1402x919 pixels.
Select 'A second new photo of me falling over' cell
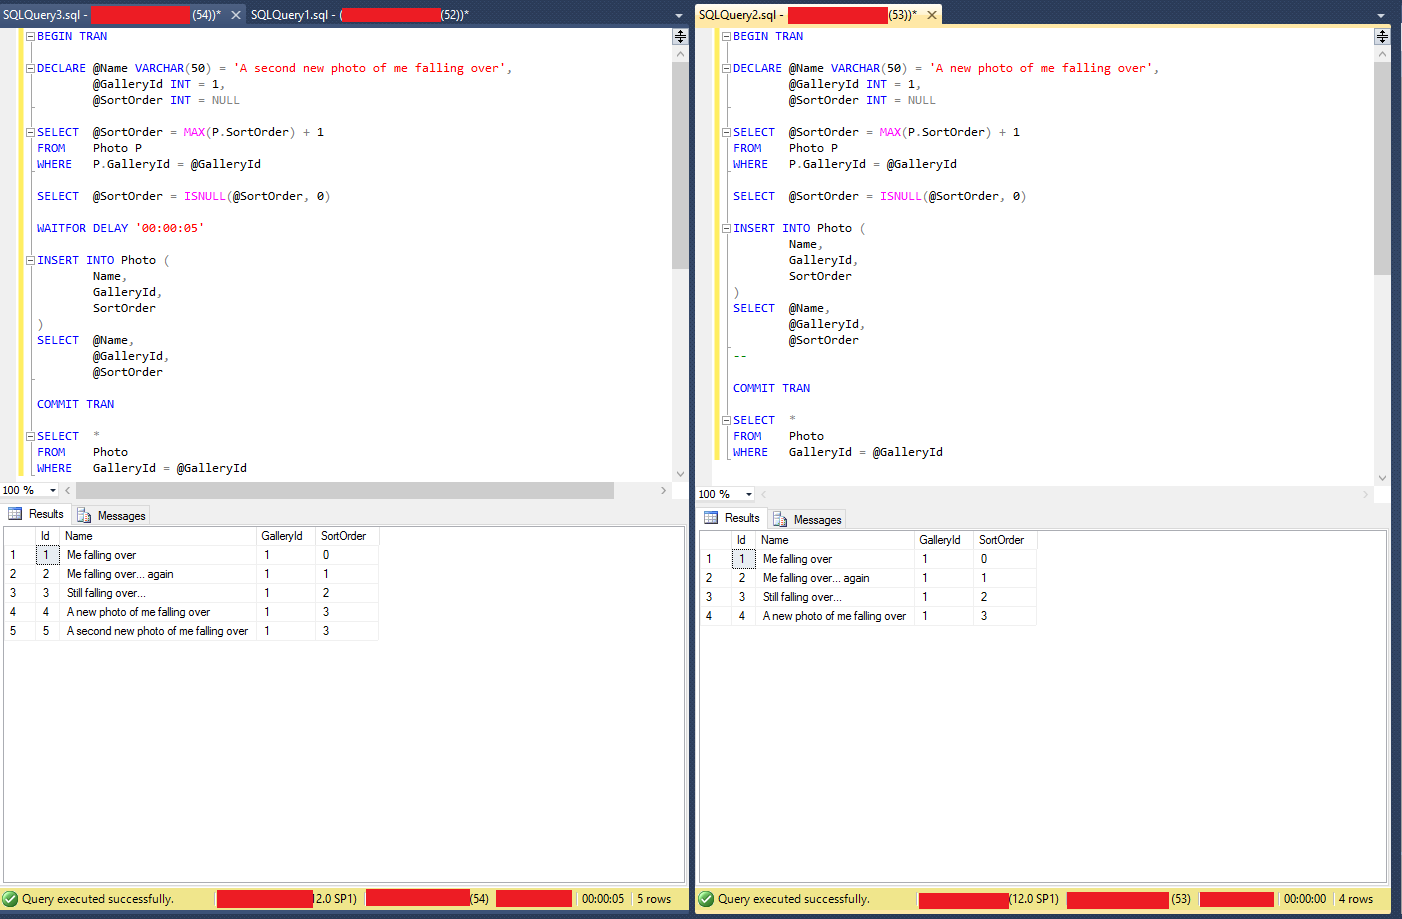(158, 631)
